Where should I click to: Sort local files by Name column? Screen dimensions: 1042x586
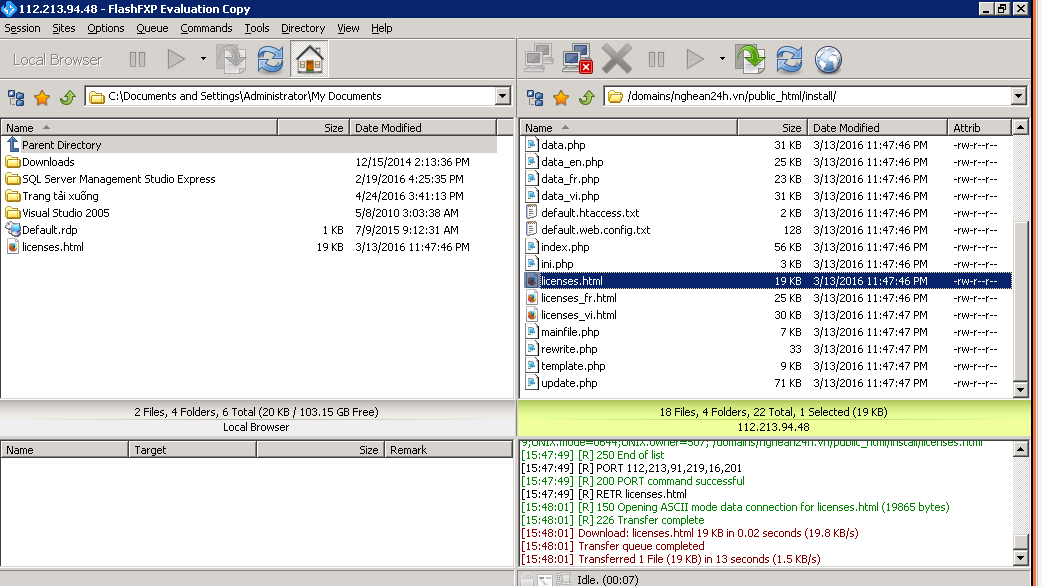point(140,128)
